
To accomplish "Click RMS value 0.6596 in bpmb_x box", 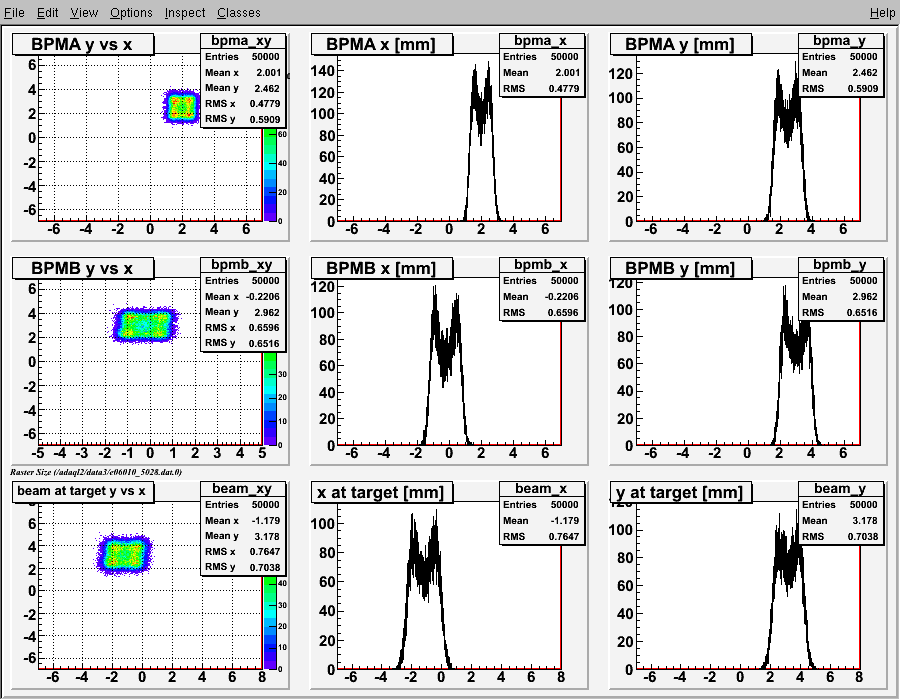I will click(x=564, y=312).
